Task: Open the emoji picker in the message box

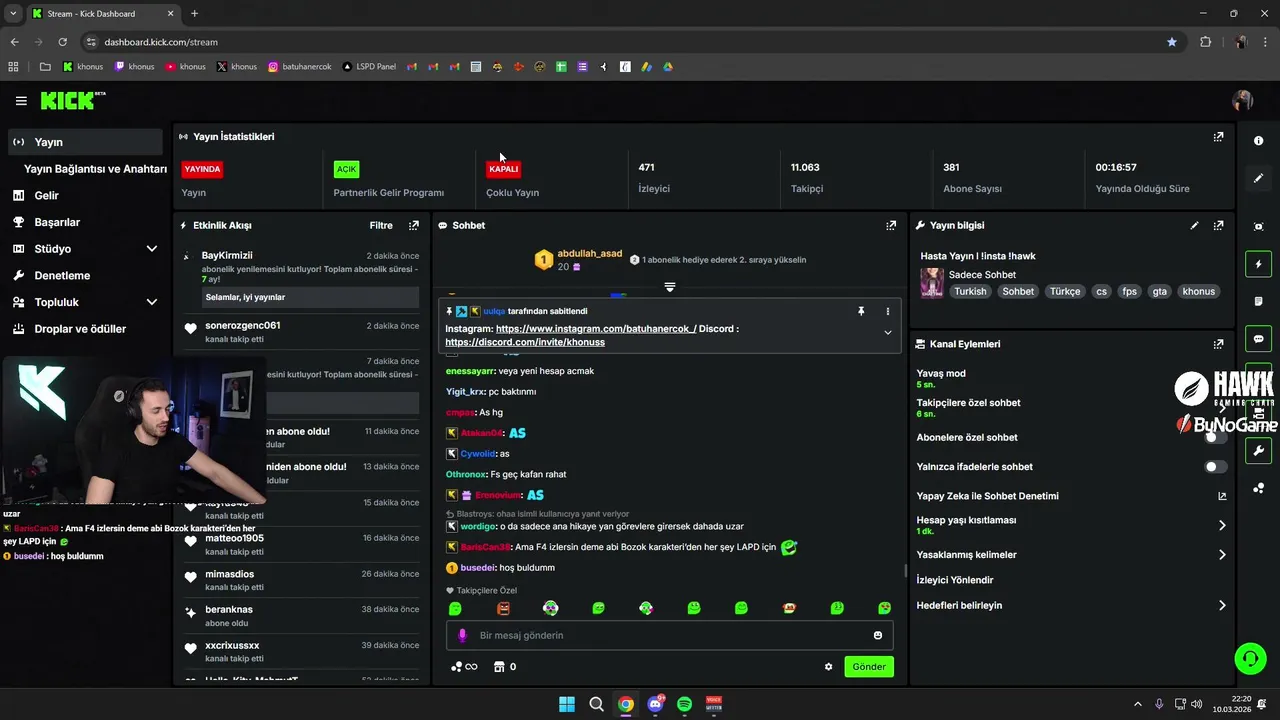Action: coord(878,635)
